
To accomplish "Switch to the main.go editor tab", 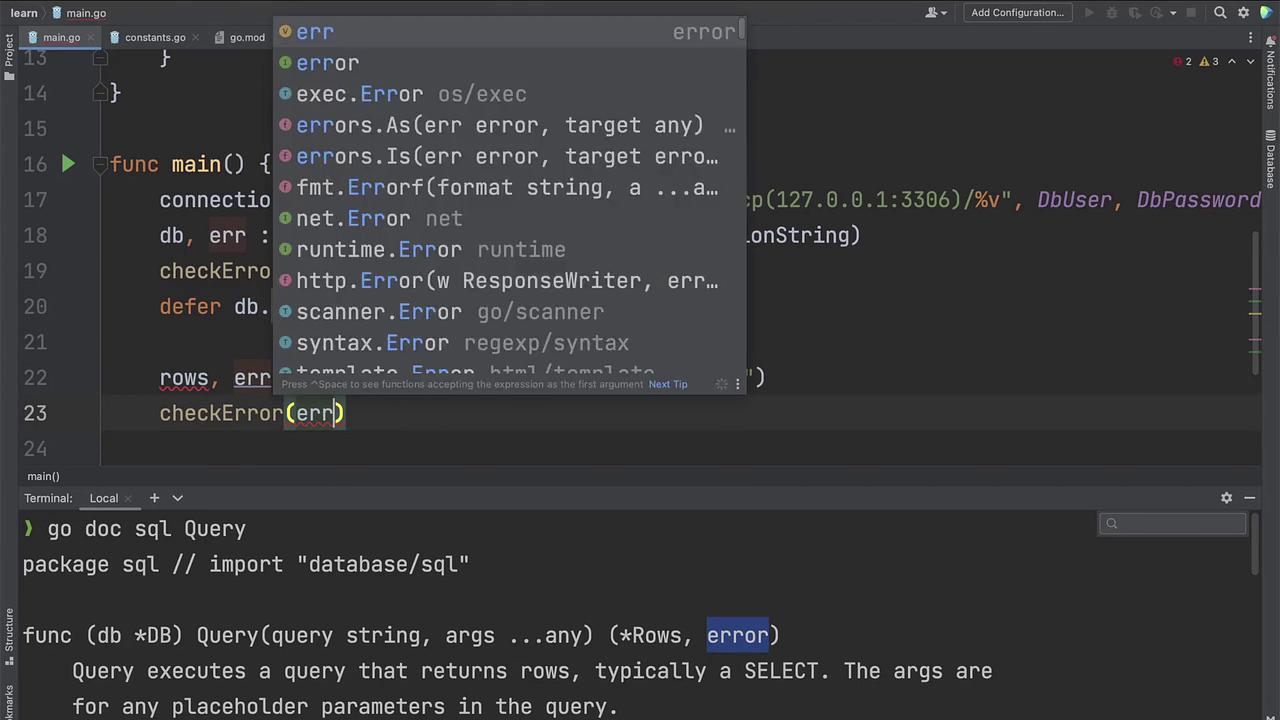I will coord(61,38).
